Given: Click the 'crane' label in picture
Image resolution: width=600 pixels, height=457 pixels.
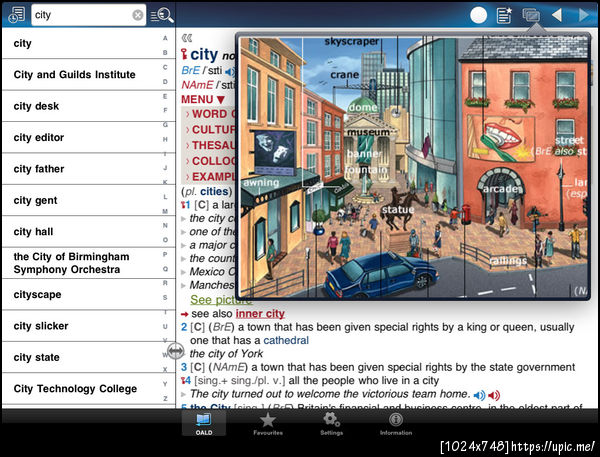Looking at the screenshot, I should (x=345, y=75).
